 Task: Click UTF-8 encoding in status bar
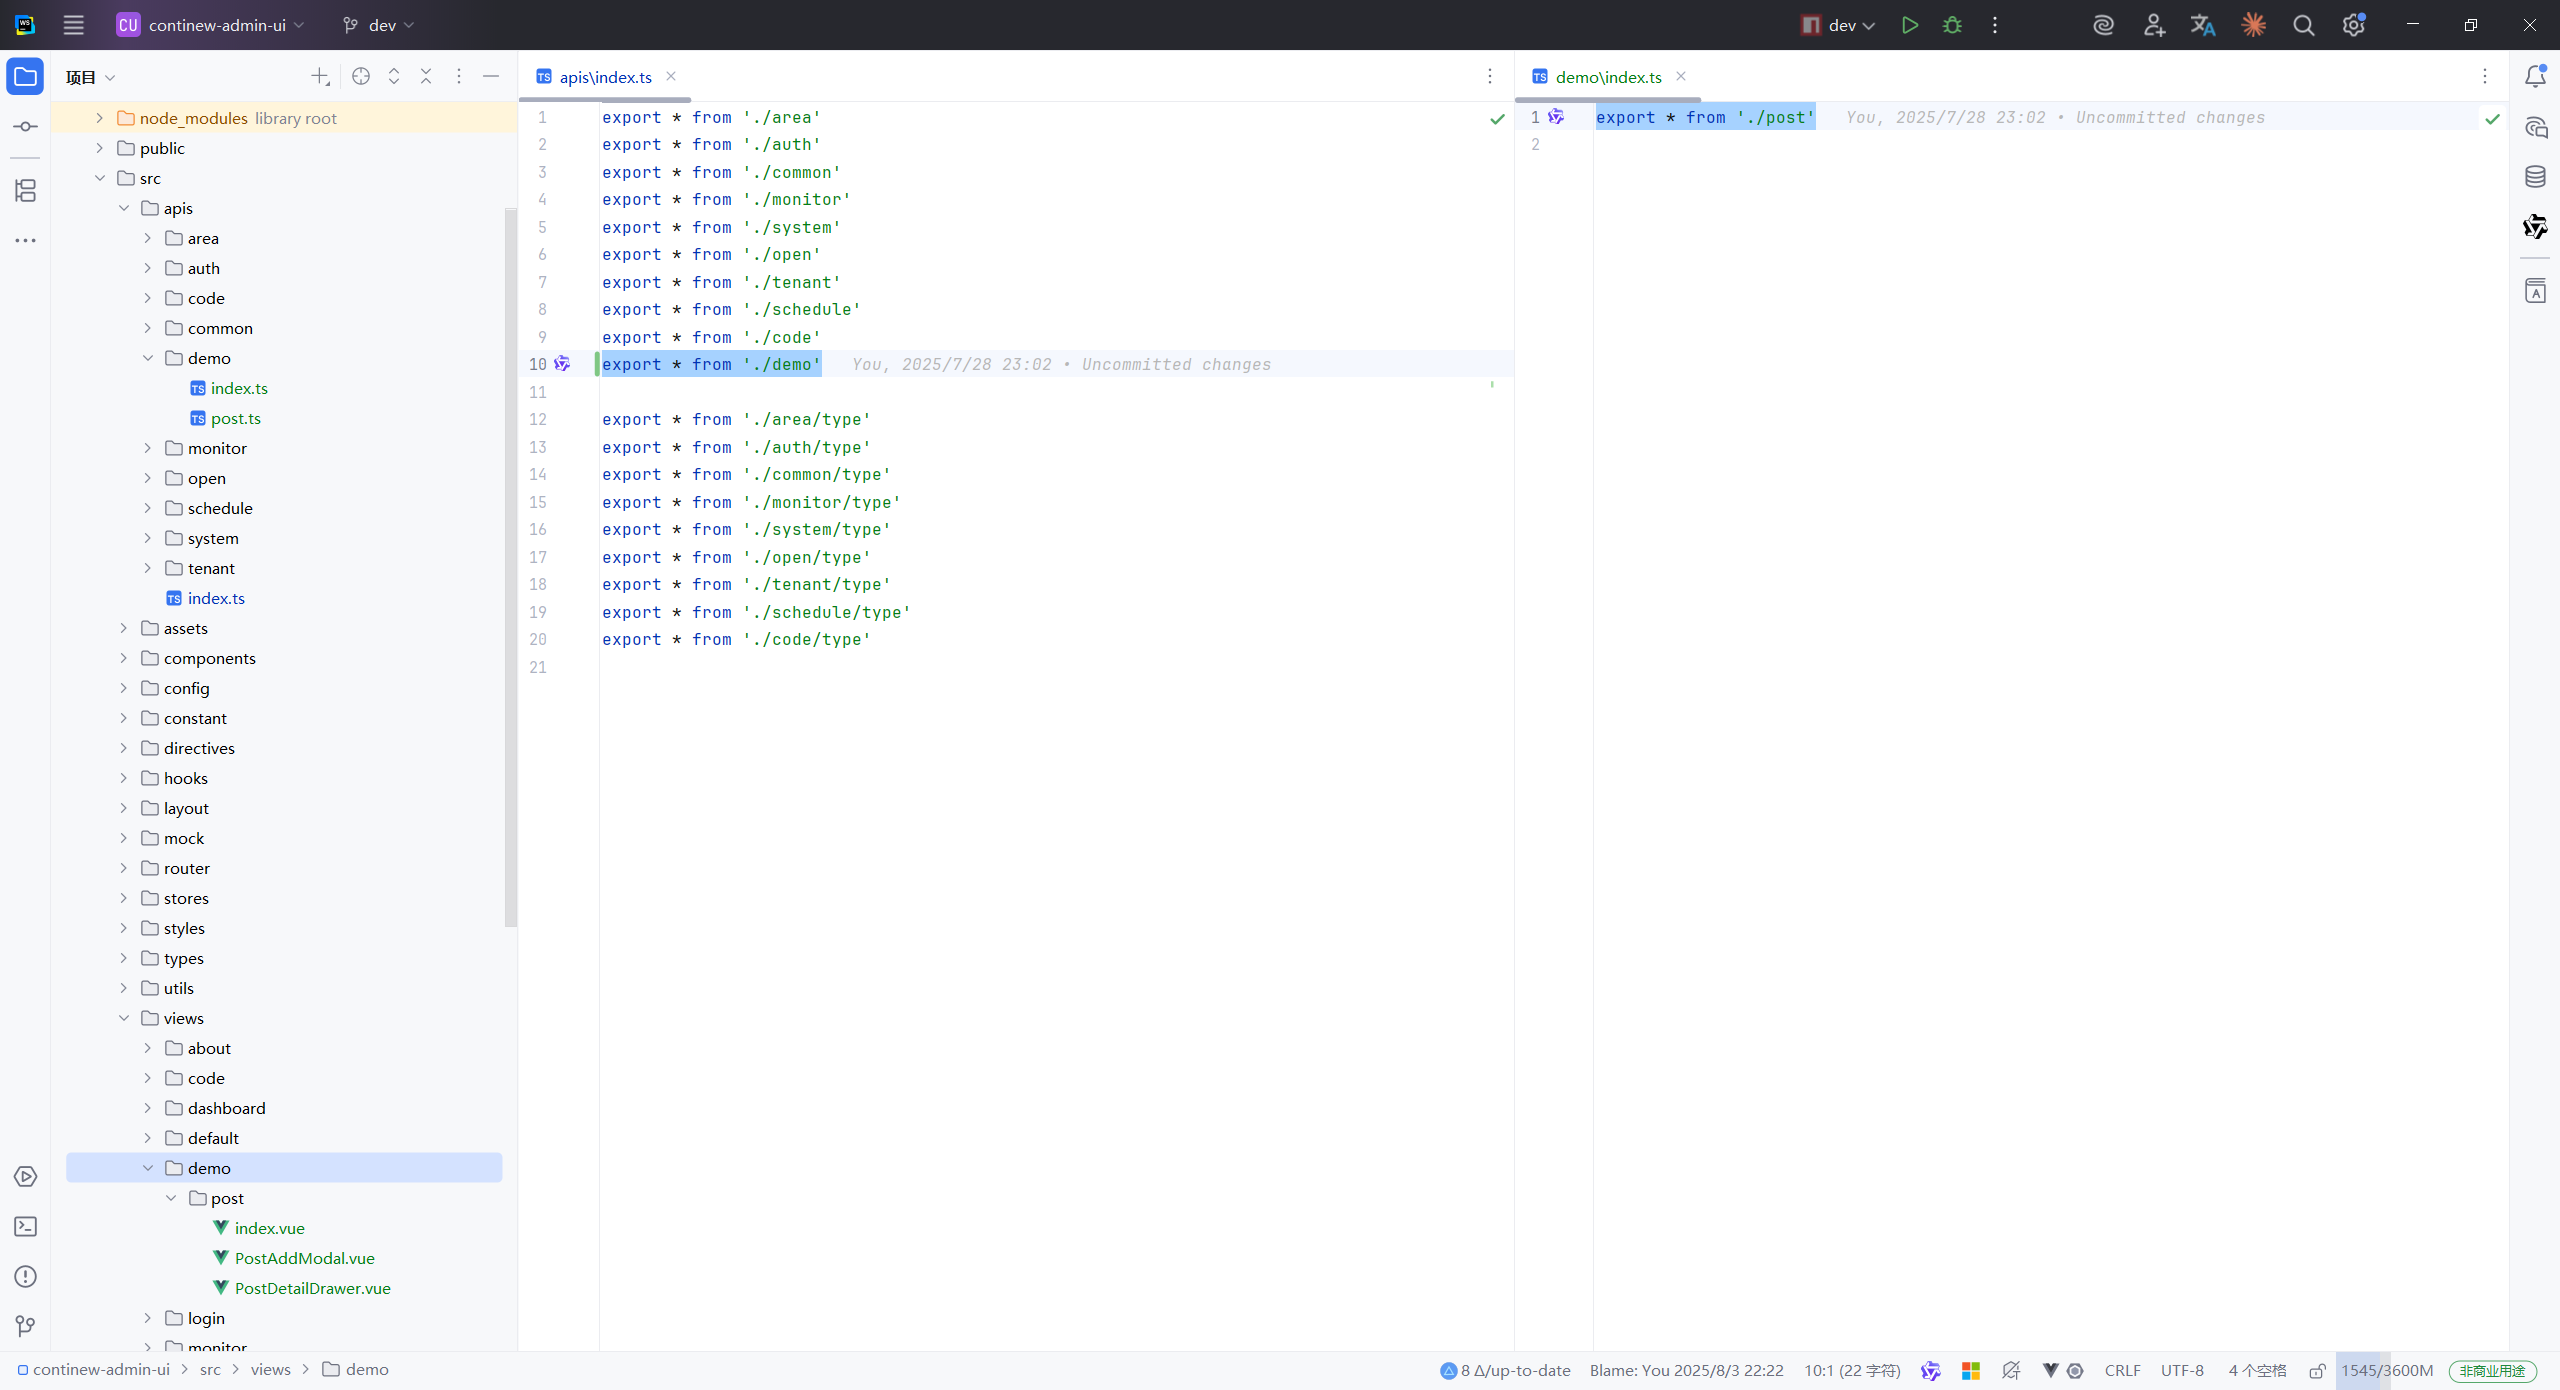(2182, 1370)
